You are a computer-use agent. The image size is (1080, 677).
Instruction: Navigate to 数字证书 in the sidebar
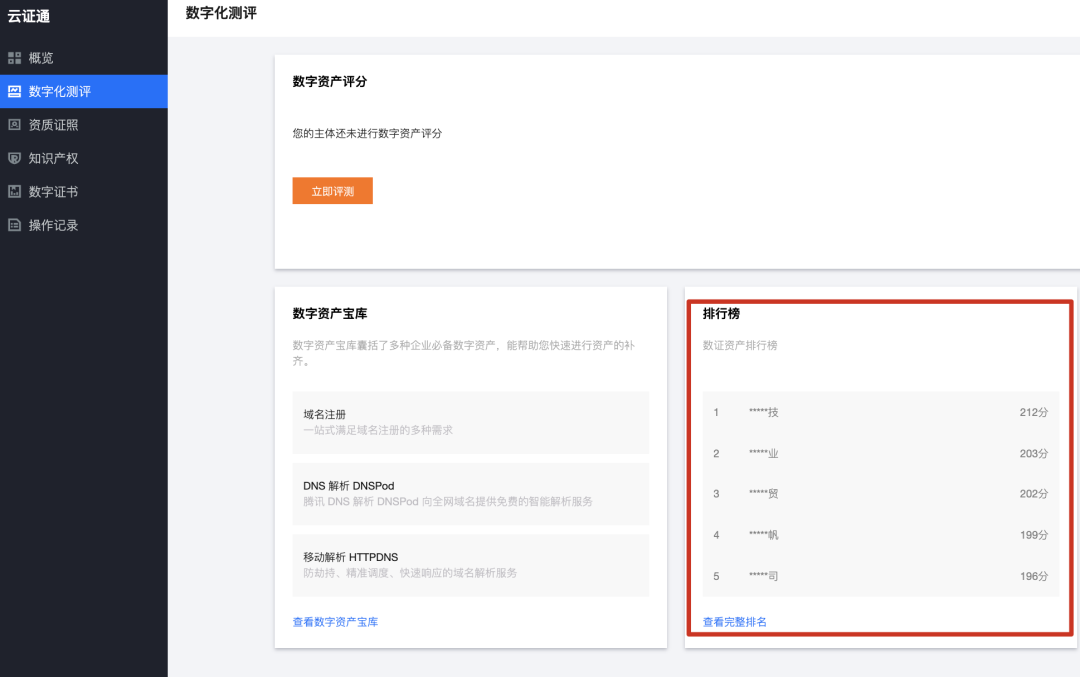(x=83, y=191)
